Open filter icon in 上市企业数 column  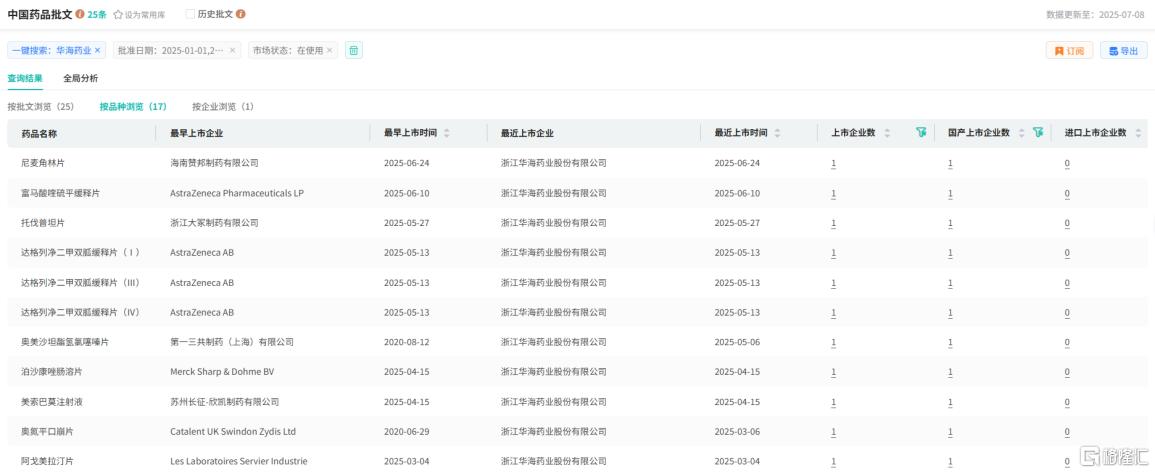921,133
